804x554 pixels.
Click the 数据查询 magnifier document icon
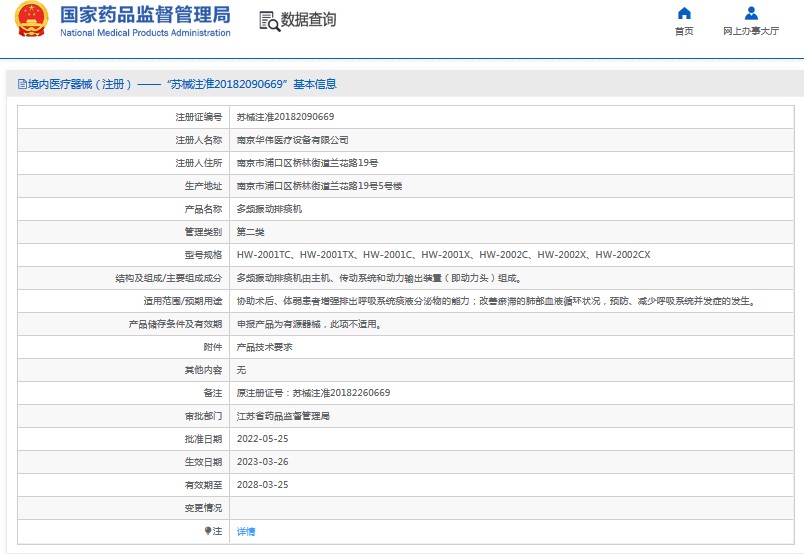tap(268, 21)
